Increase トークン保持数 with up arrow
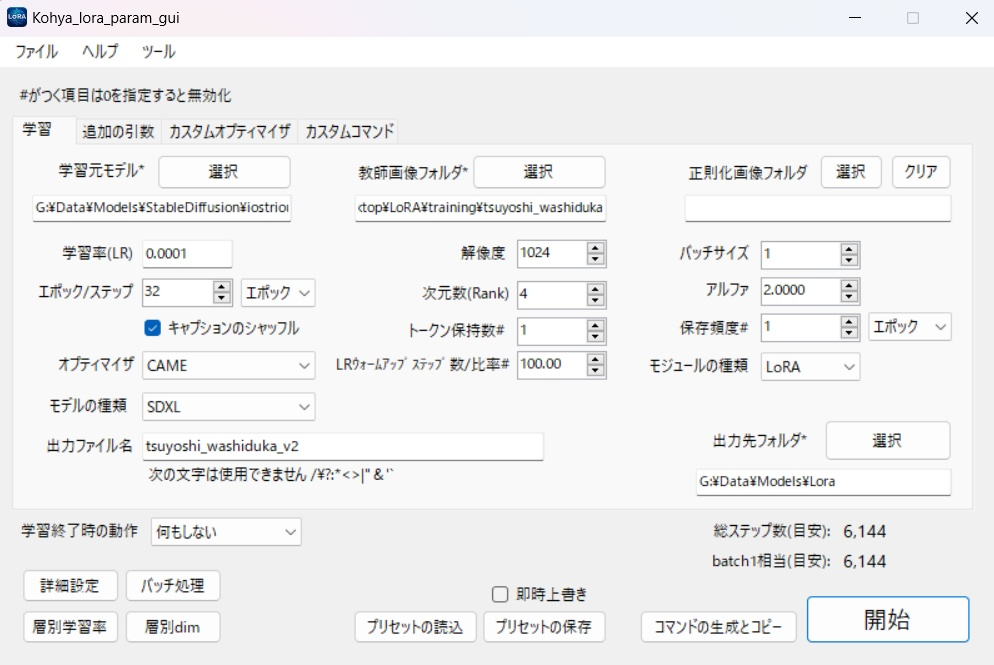Viewport: 994px width, 665px height. coord(595,325)
